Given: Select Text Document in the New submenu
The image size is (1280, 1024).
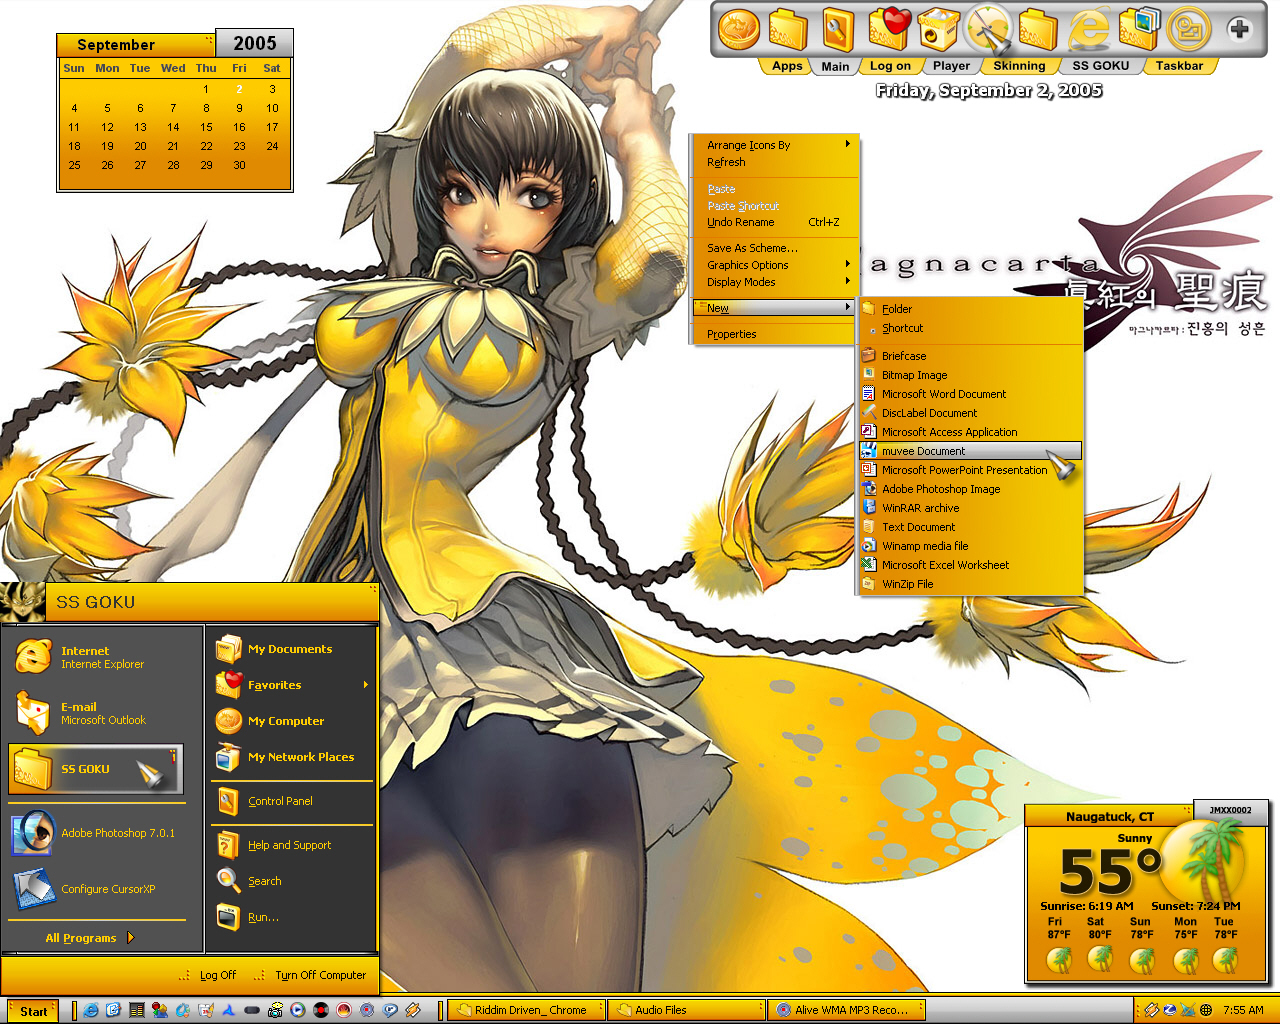Looking at the screenshot, I should [x=970, y=527].
